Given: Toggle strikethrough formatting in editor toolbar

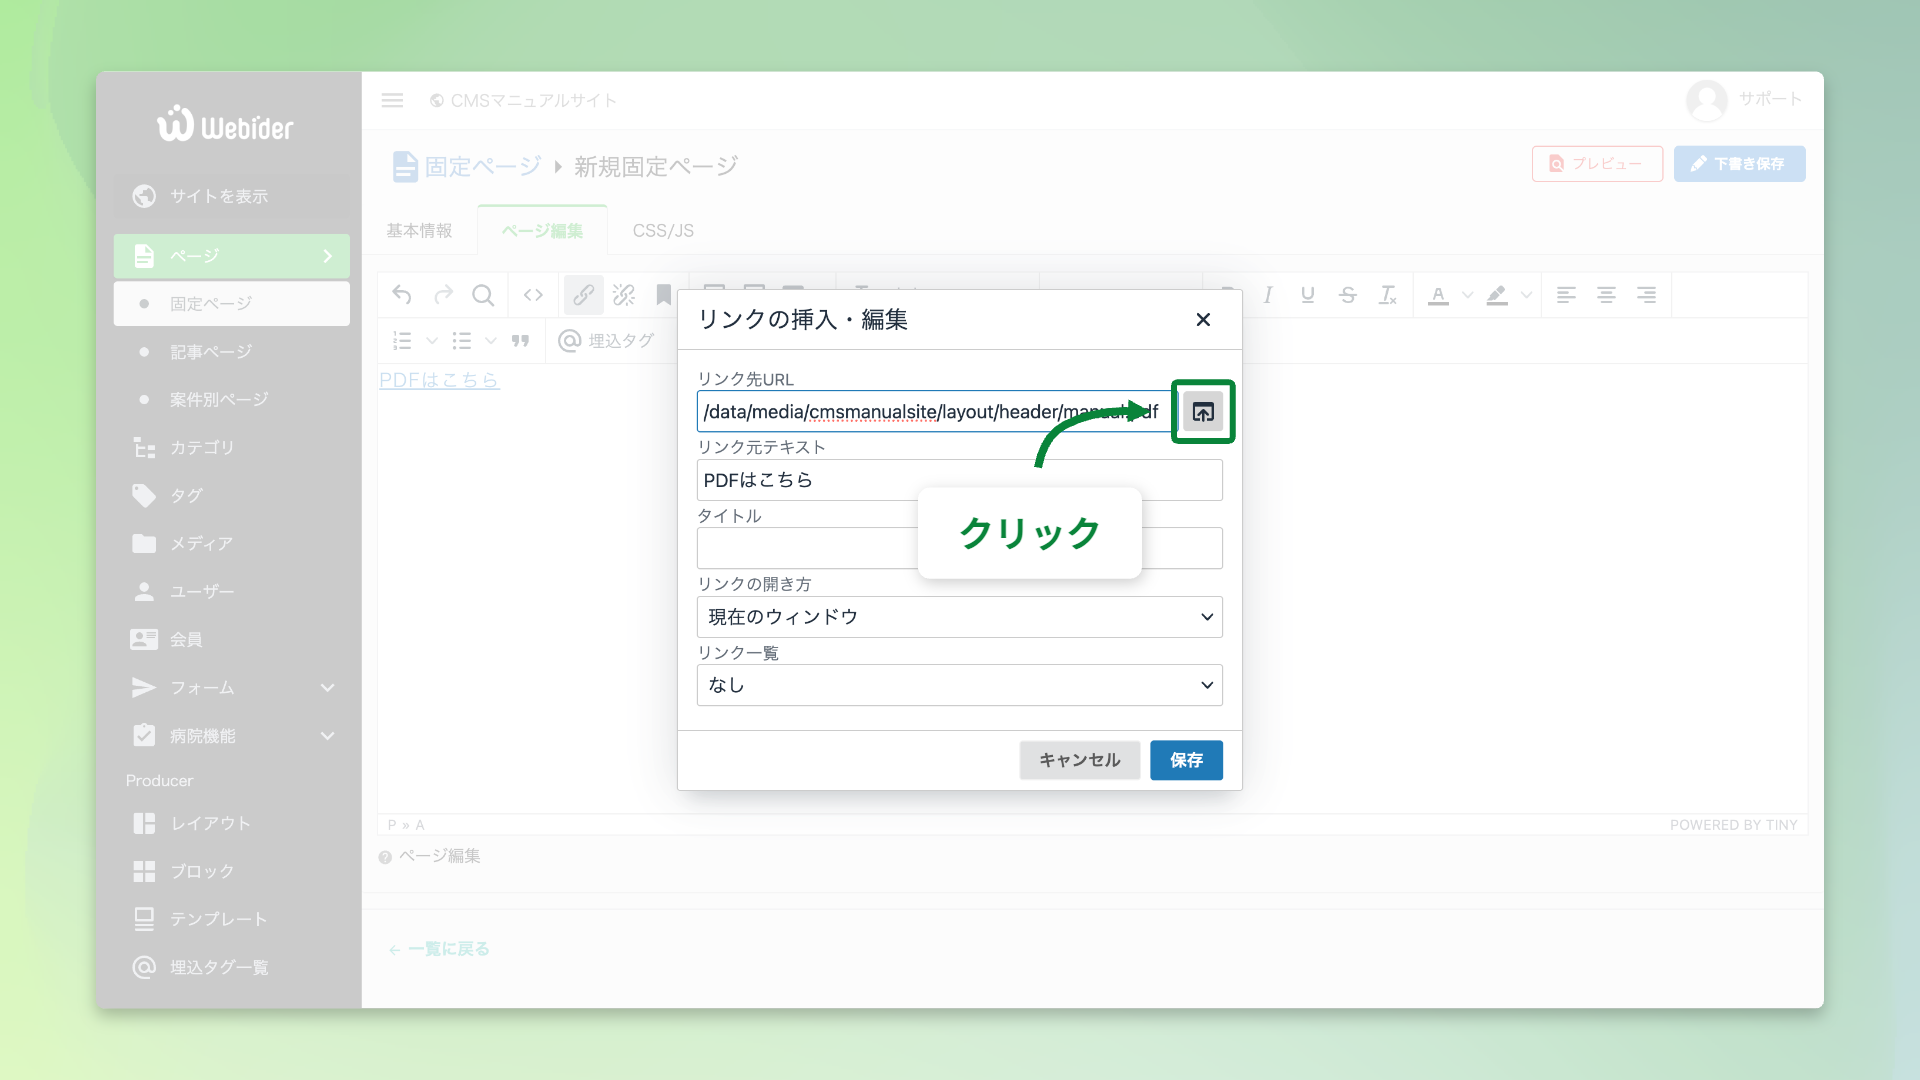Looking at the screenshot, I should pyautogui.click(x=1347, y=295).
